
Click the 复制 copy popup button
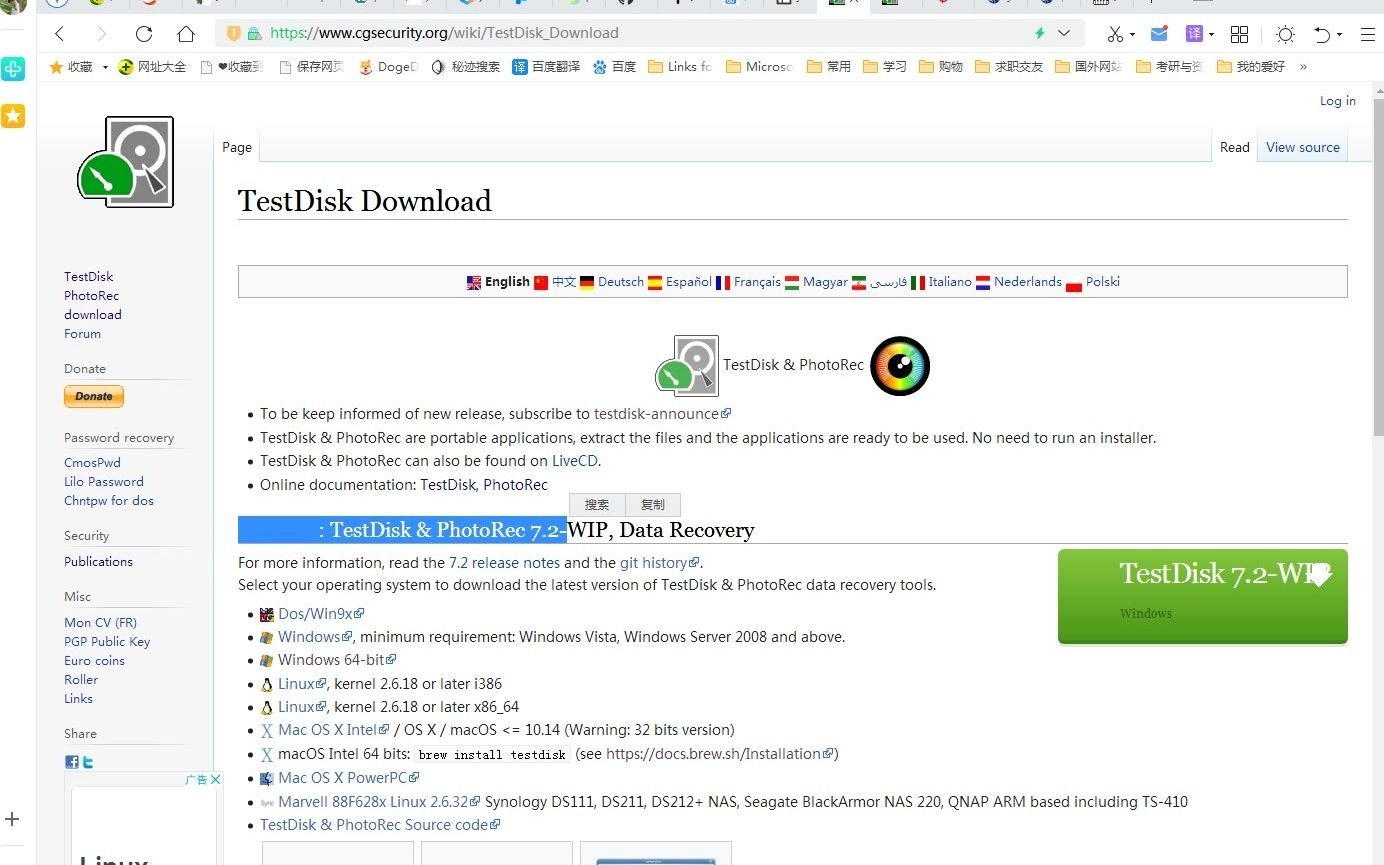pyautogui.click(x=653, y=505)
